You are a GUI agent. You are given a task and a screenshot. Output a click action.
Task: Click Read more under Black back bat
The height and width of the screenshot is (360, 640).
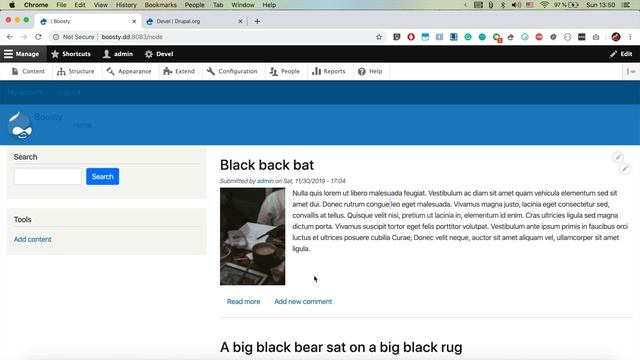point(243,302)
